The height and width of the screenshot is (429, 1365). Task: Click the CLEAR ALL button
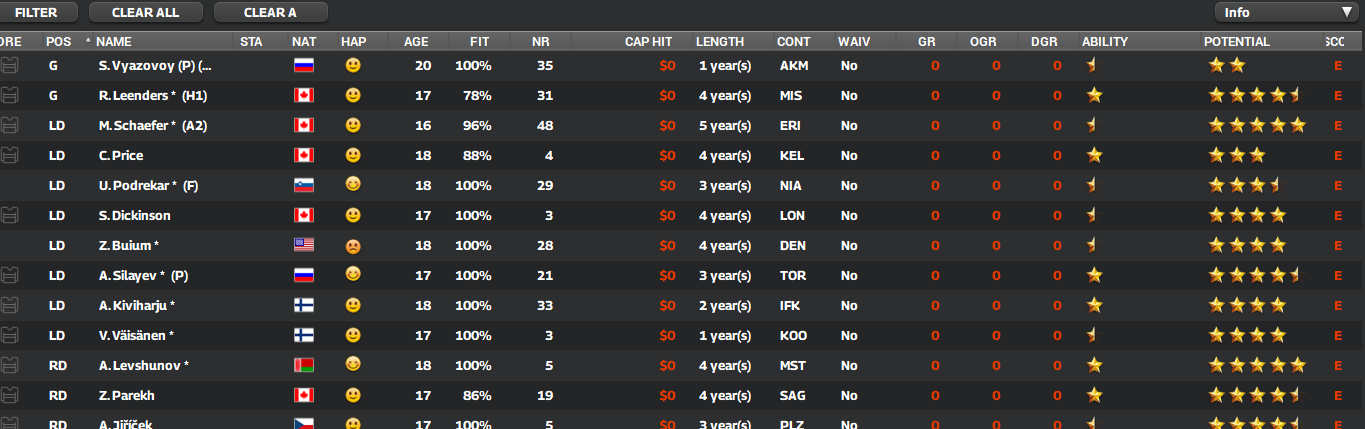[147, 13]
